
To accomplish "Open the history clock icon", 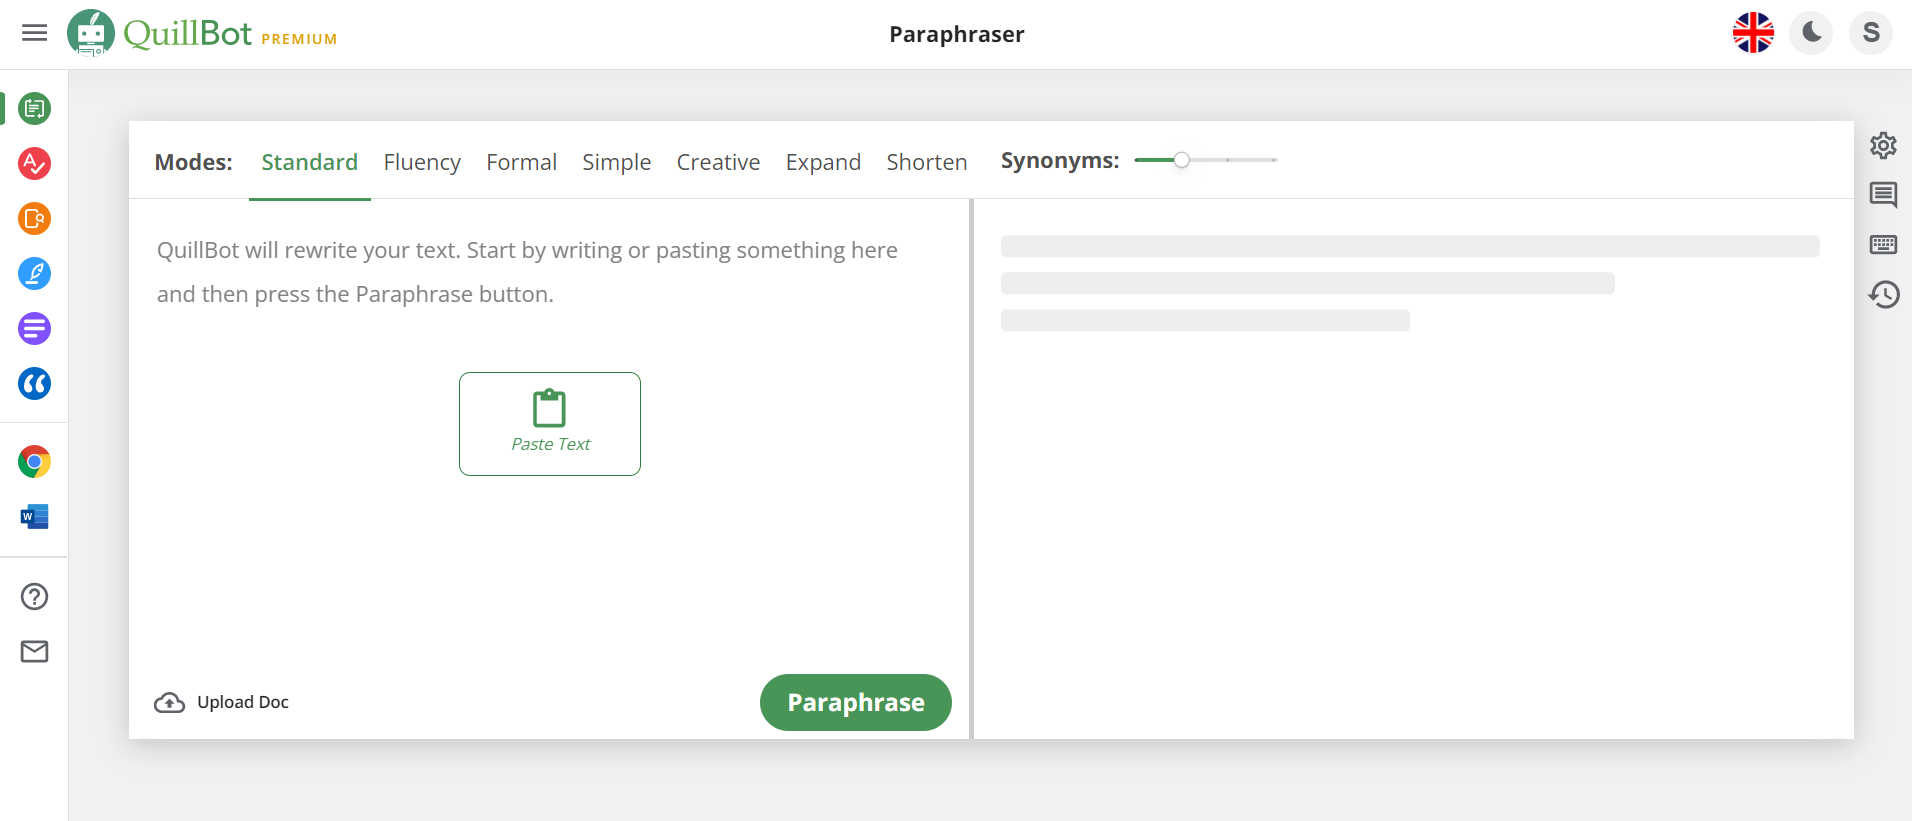I will point(1883,294).
